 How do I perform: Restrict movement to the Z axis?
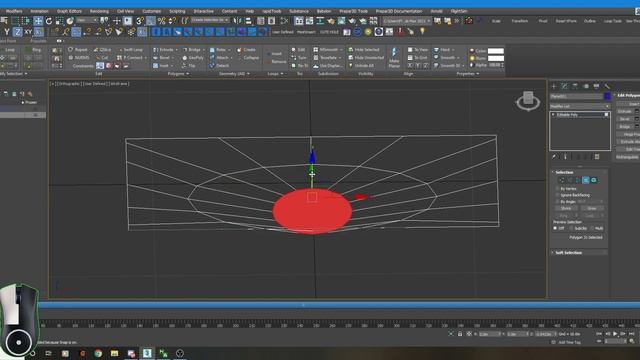point(18,32)
